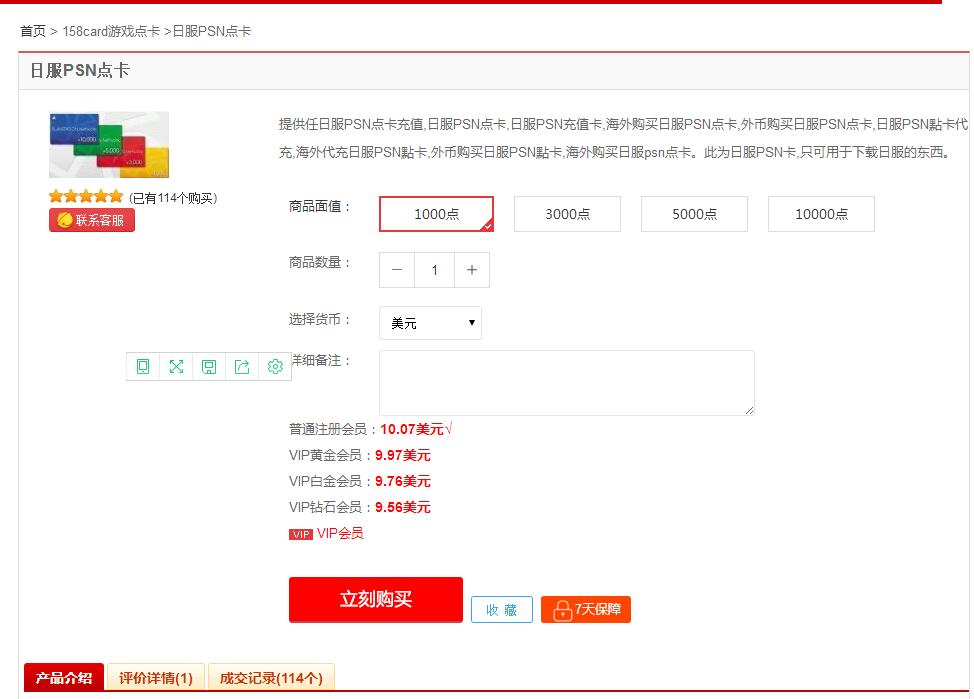
Task: Contact support via 联系客服 button
Action: pos(92,220)
